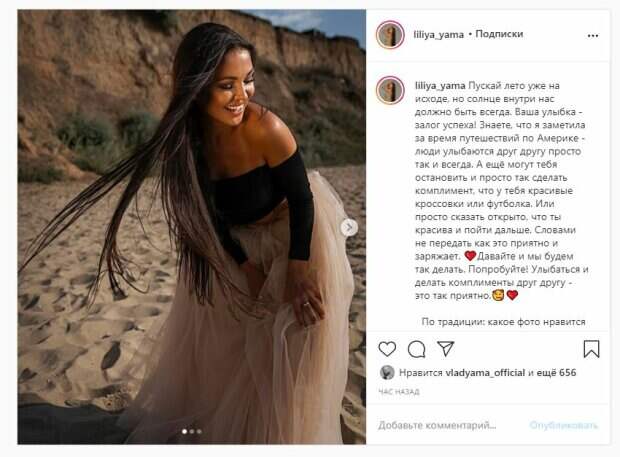
Task: Click the Опубликовать post button
Action: tap(563, 425)
